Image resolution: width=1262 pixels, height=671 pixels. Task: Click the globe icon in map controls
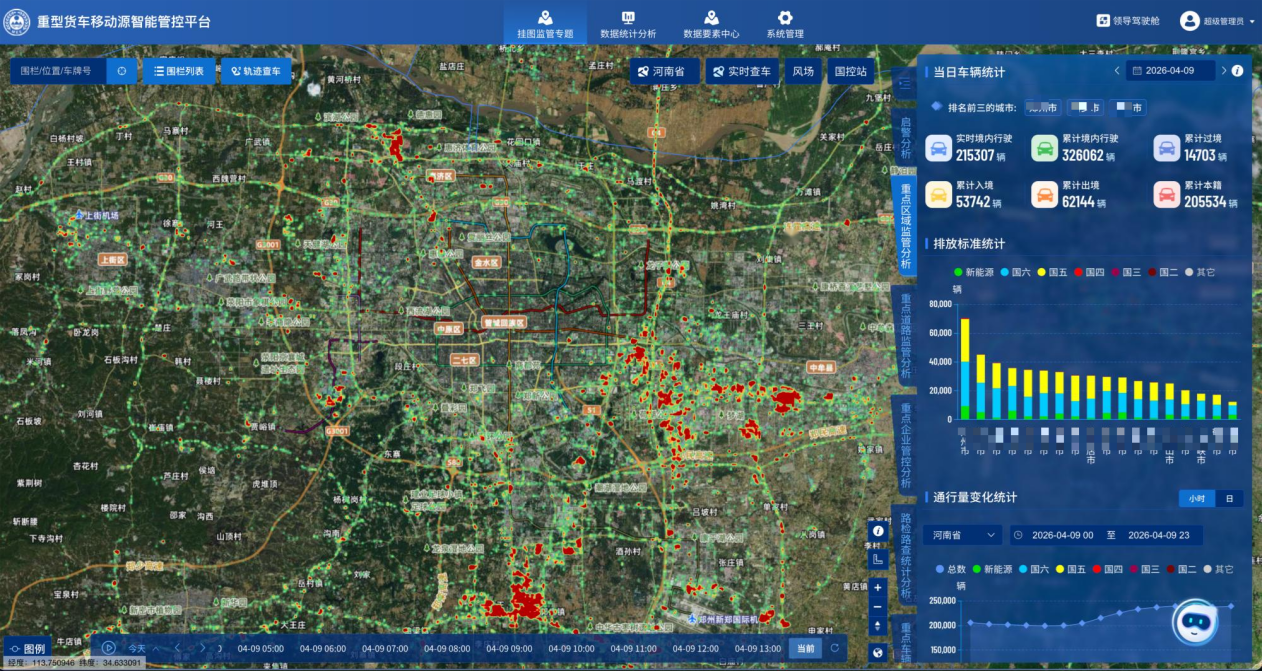pyautogui.click(x=877, y=653)
